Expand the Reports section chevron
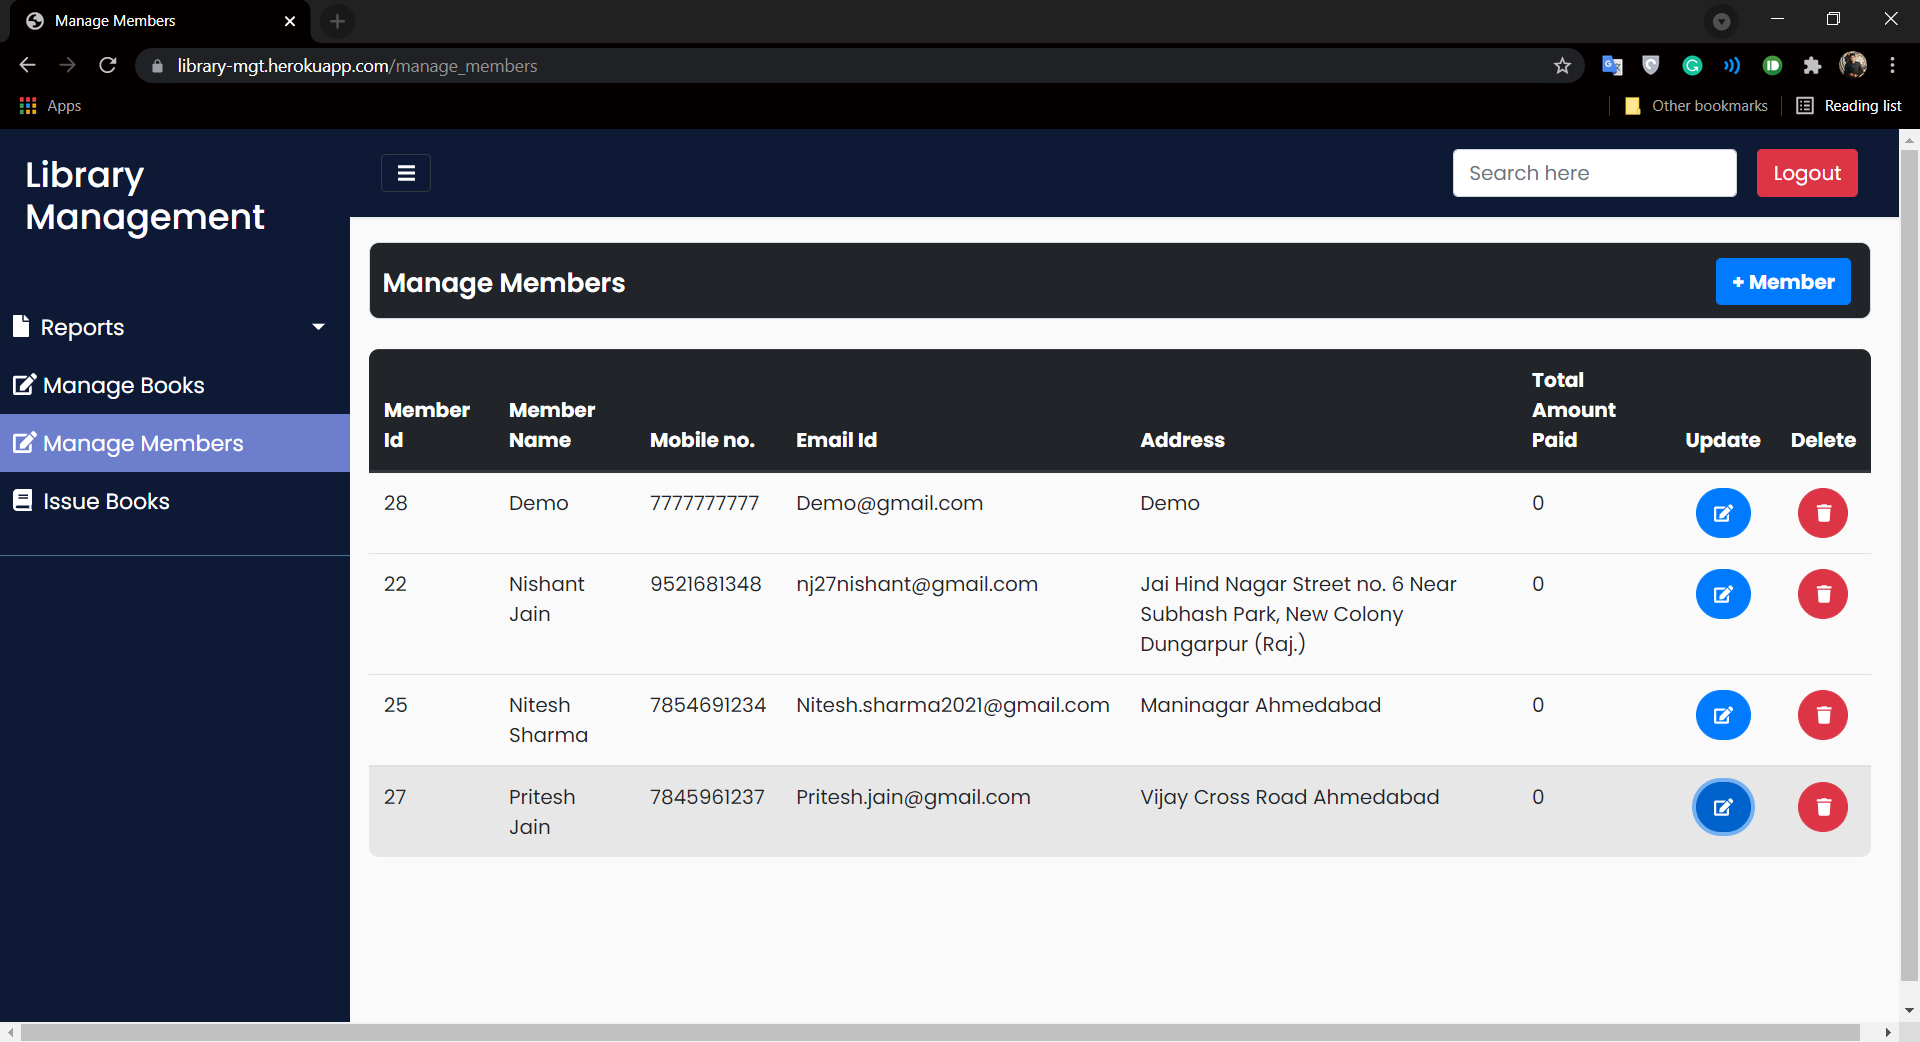The image size is (1920, 1042). [318, 326]
